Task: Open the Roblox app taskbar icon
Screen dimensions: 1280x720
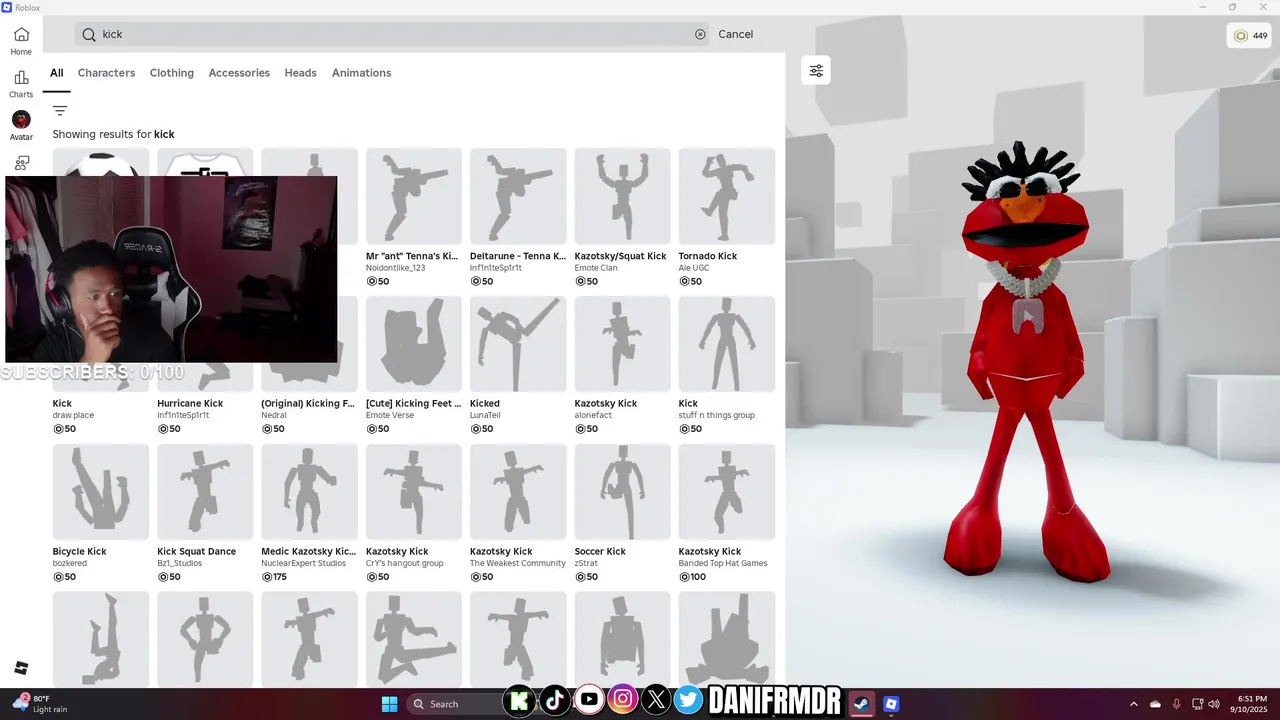Action: tap(891, 704)
